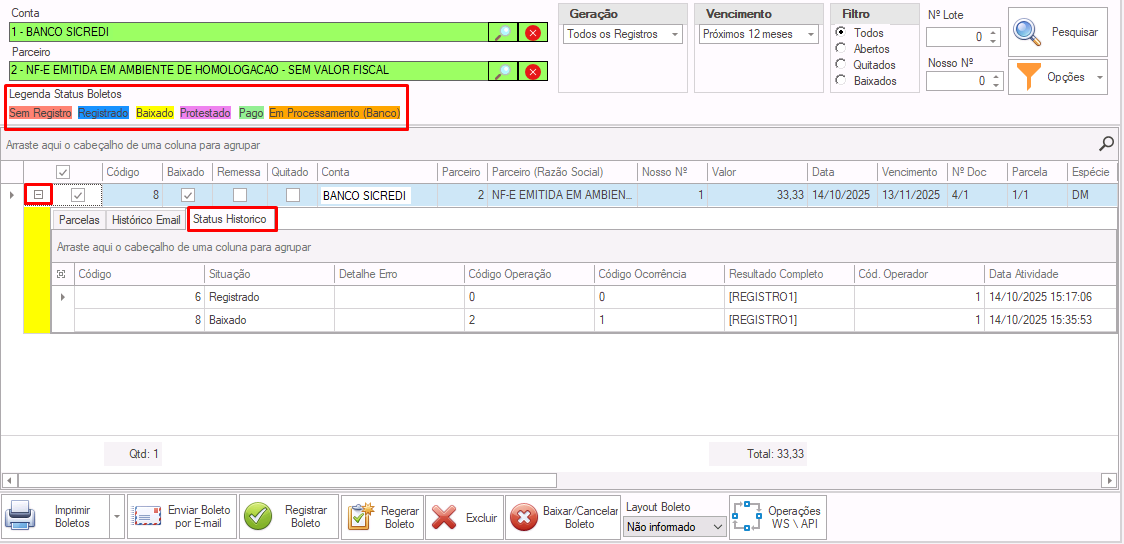Click the grid search magnifier icon

(x=1106, y=144)
